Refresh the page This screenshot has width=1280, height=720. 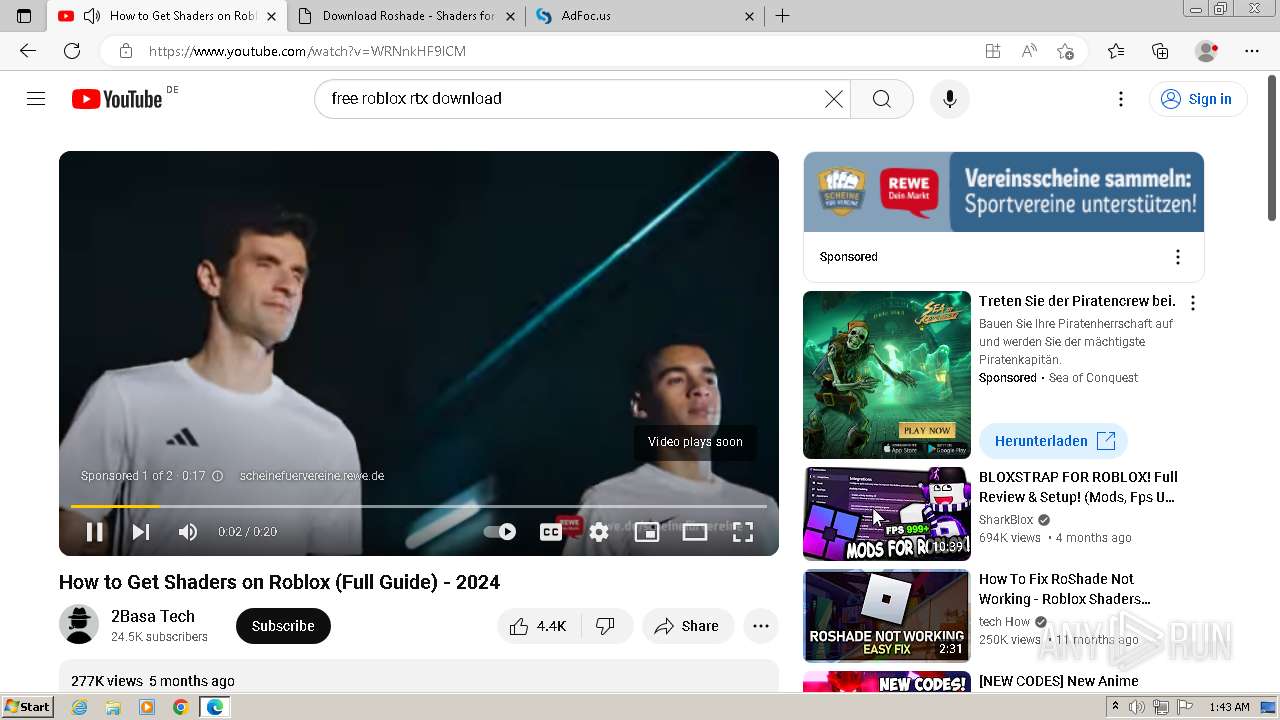click(x=72, y=51)
